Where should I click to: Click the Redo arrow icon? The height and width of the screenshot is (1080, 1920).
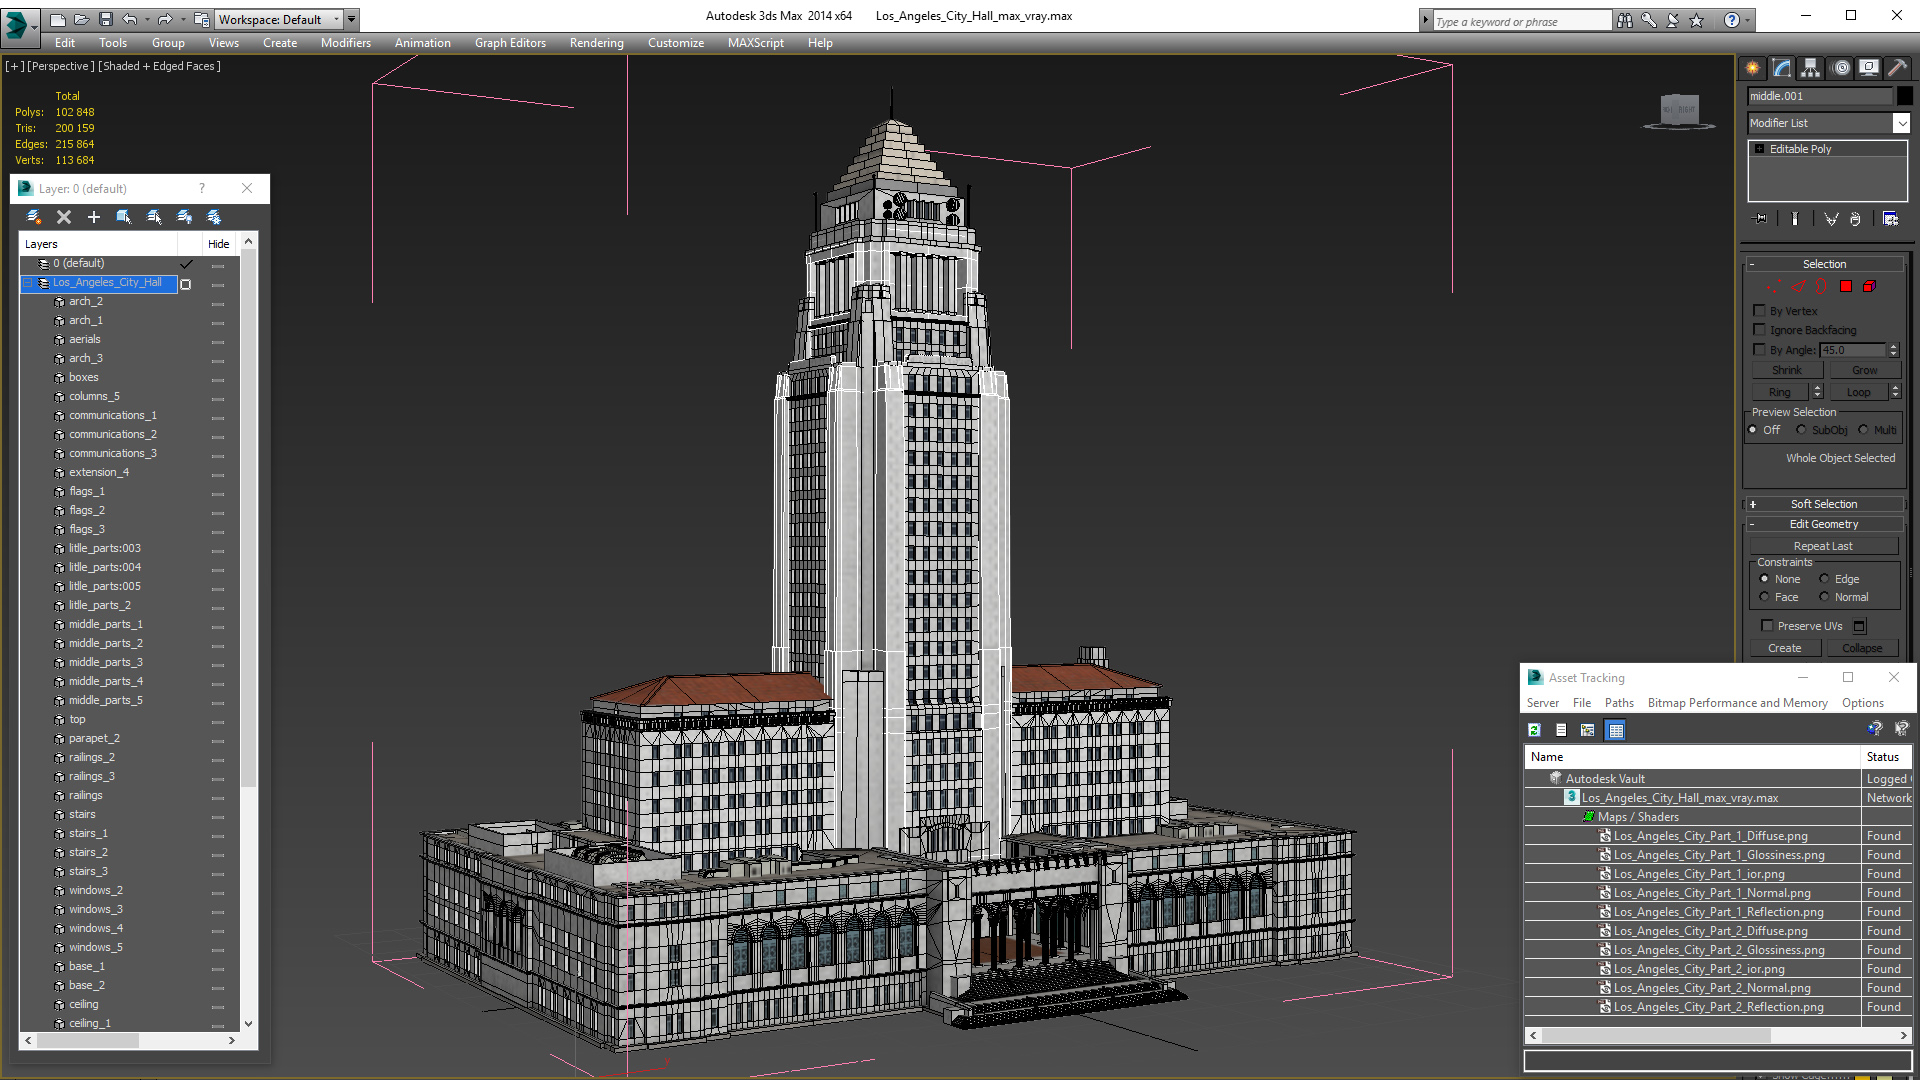[x=165, y=19]
